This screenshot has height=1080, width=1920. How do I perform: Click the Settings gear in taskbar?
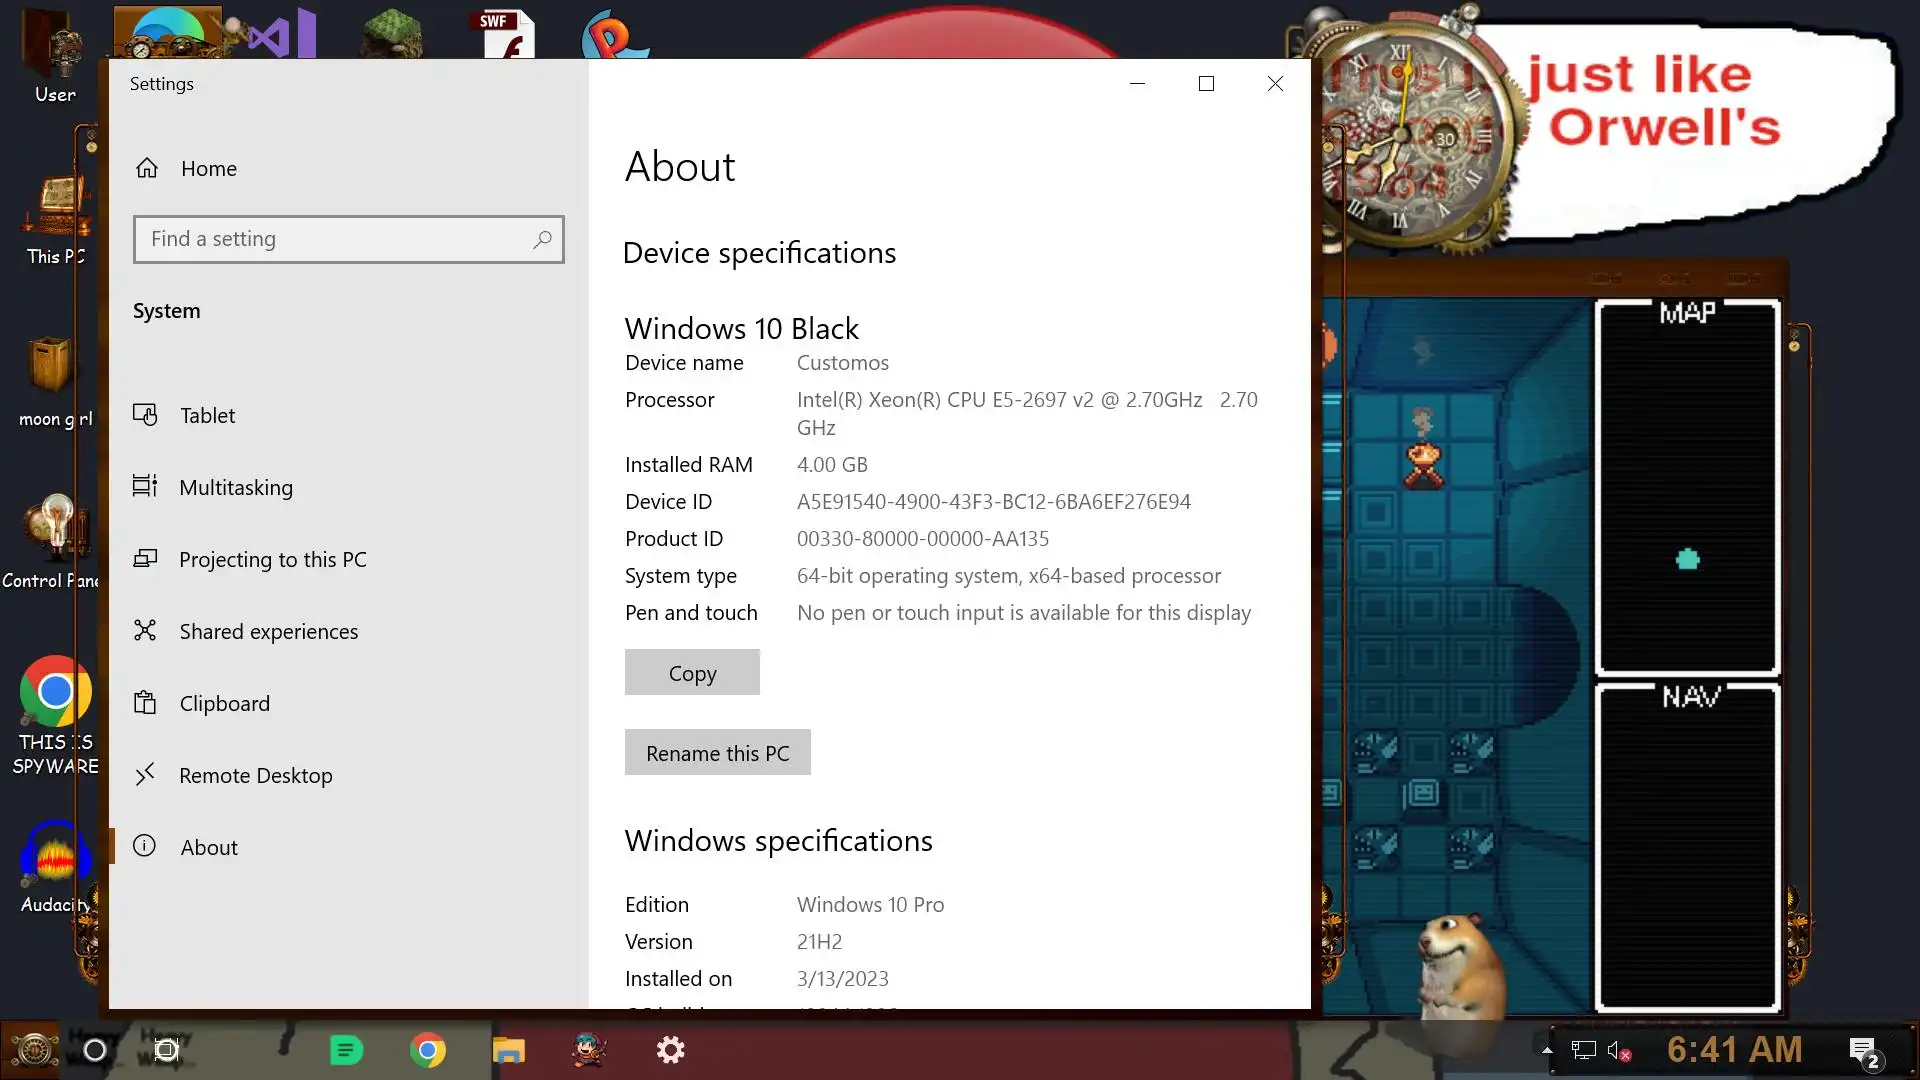tap(670, 1050)
